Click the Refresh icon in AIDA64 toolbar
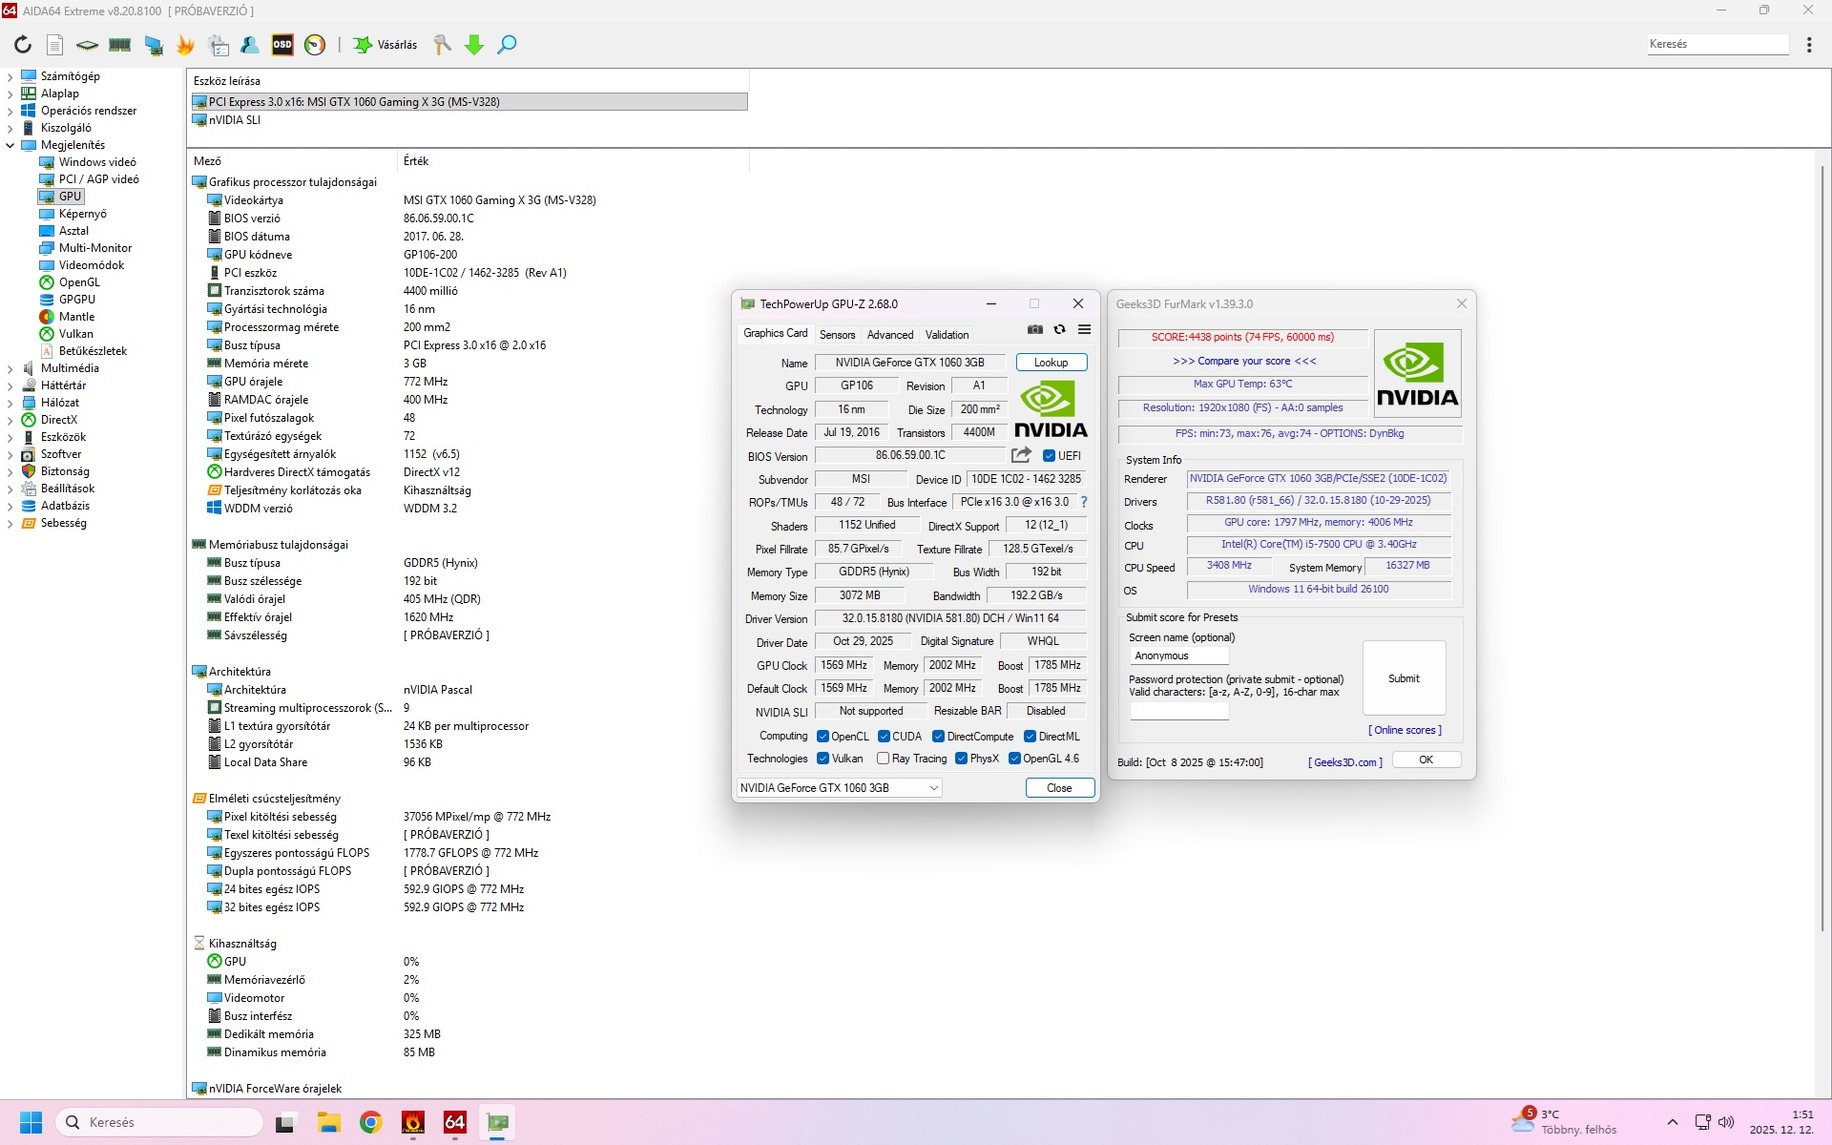Viewport: 1832px width, 1145px height. 22,45
